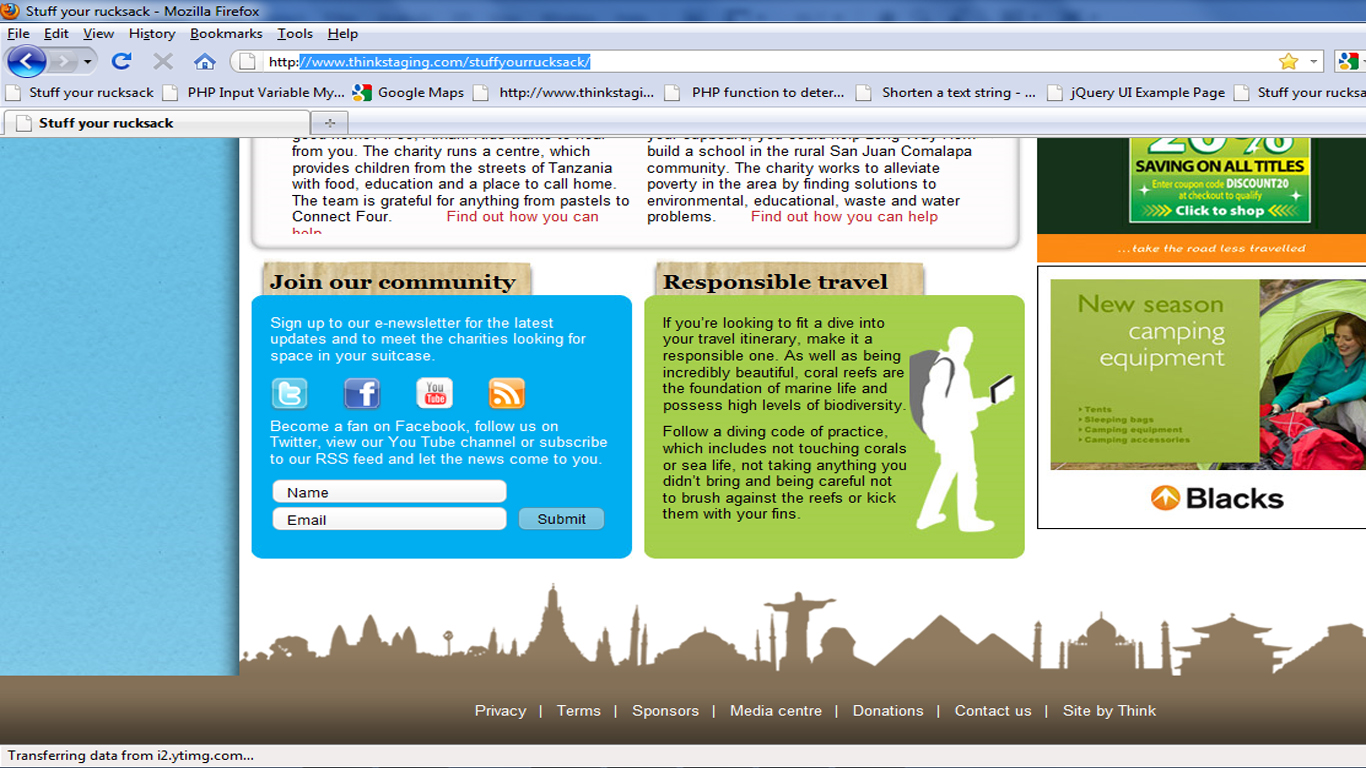Open the Google Maps bookmark
1366x768 pixels.
coord(409,92)
